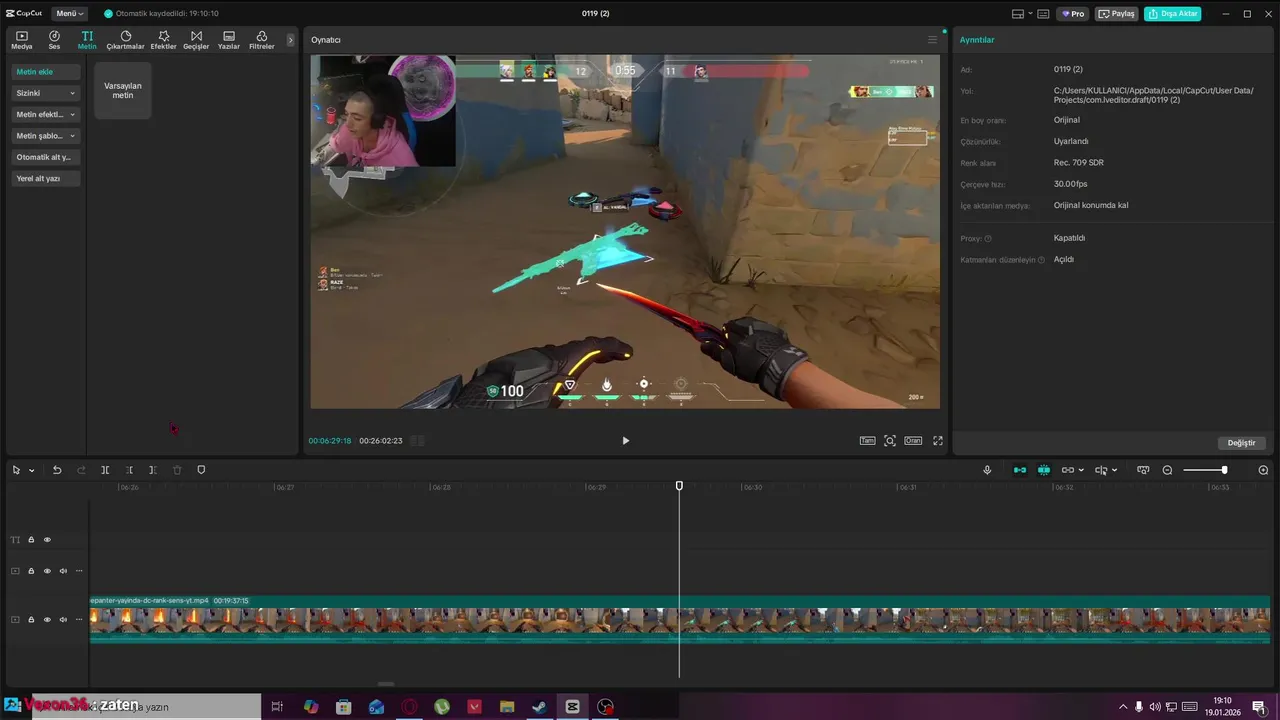Add a marker shield icon
This screenshot has width=1280, height=720.
coord(201,470)
